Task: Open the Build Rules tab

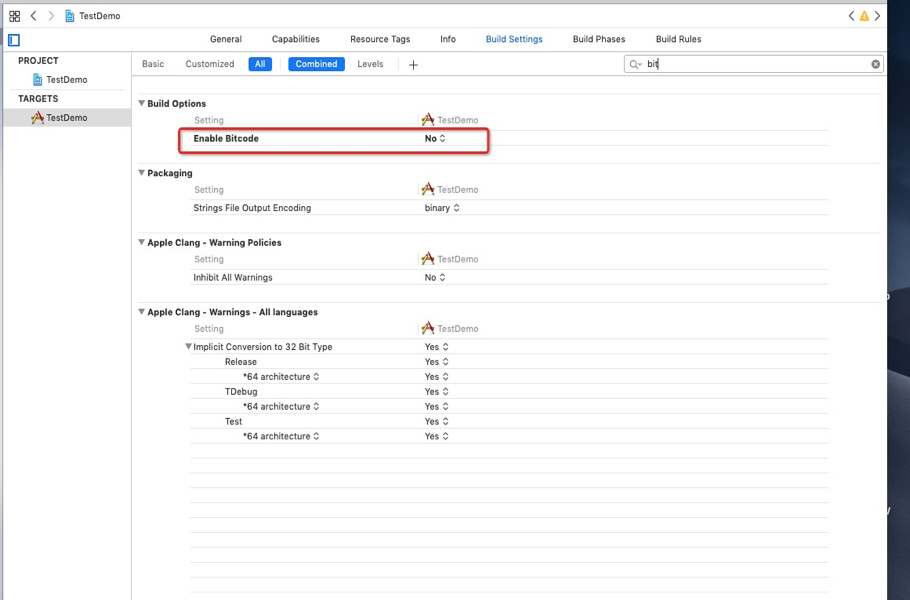Action: point(678,39)
